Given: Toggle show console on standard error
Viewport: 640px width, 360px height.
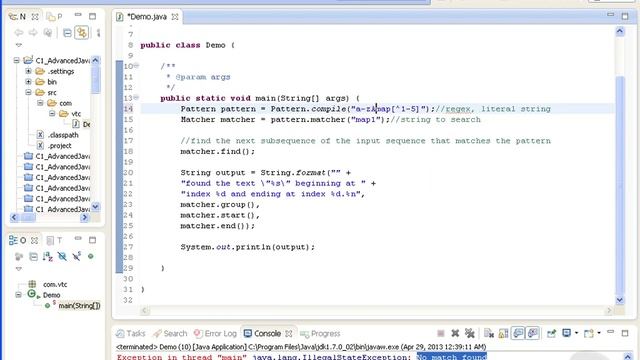Looking at the screenshot, I should coord(533,333).
